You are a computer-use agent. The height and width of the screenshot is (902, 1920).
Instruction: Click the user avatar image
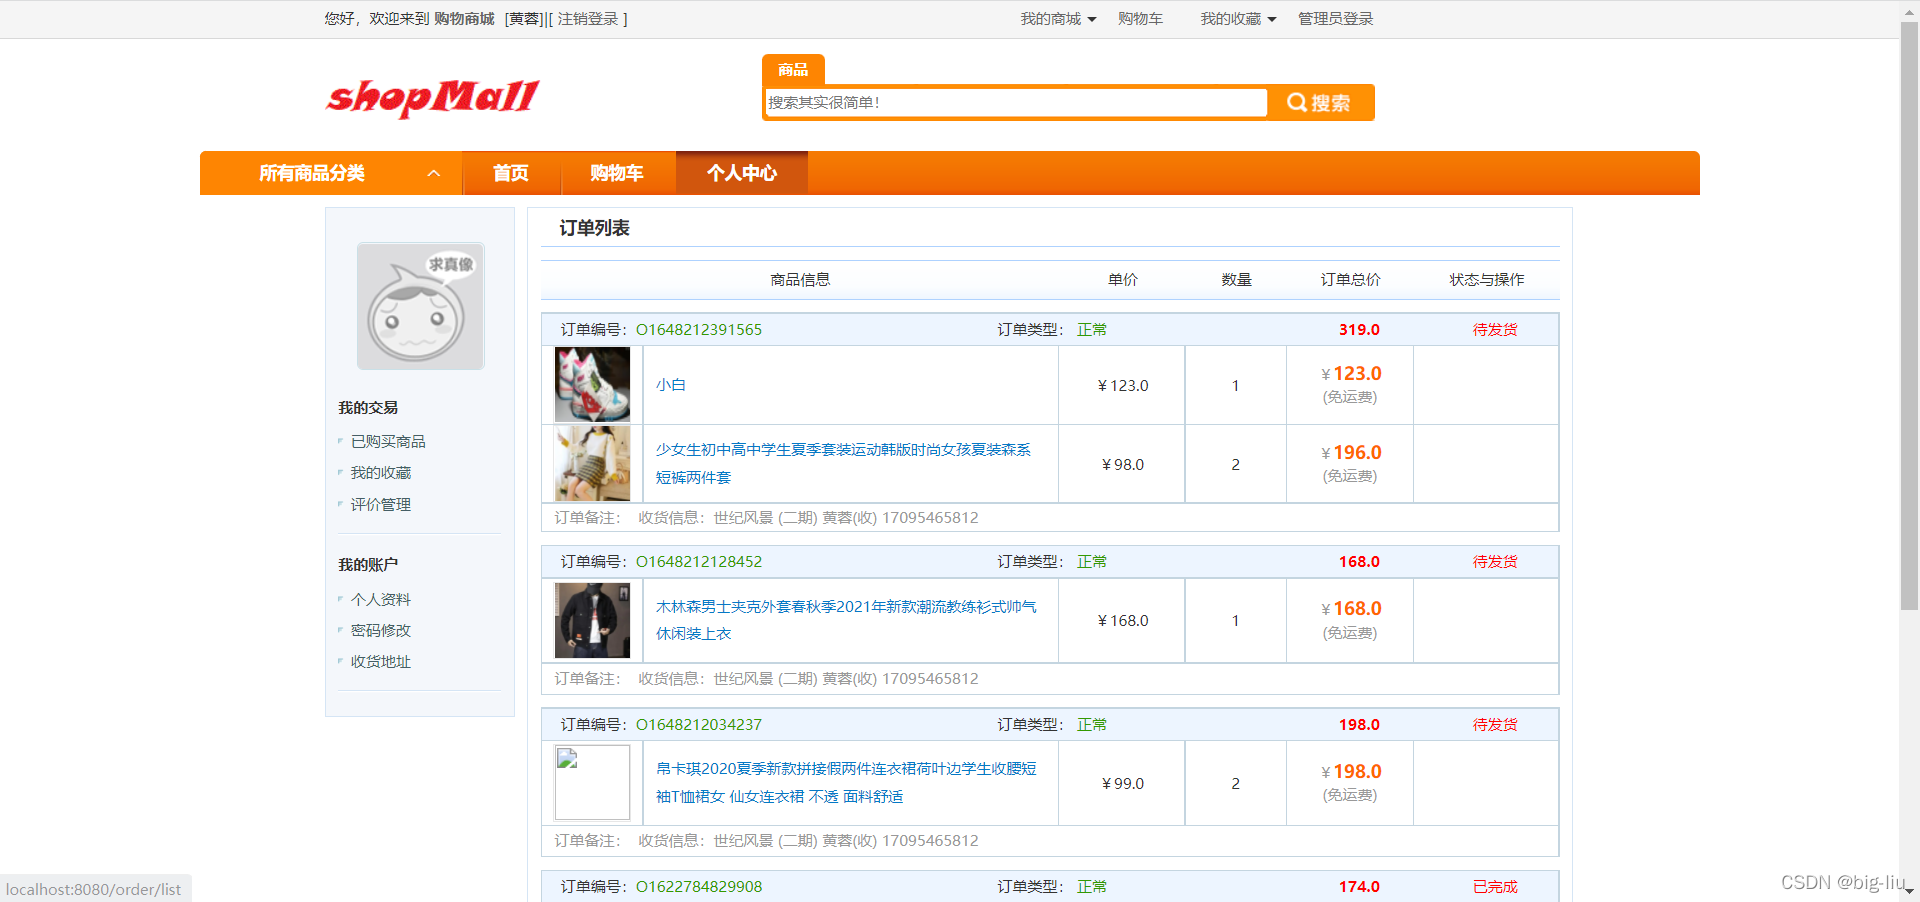click(421, 306)
